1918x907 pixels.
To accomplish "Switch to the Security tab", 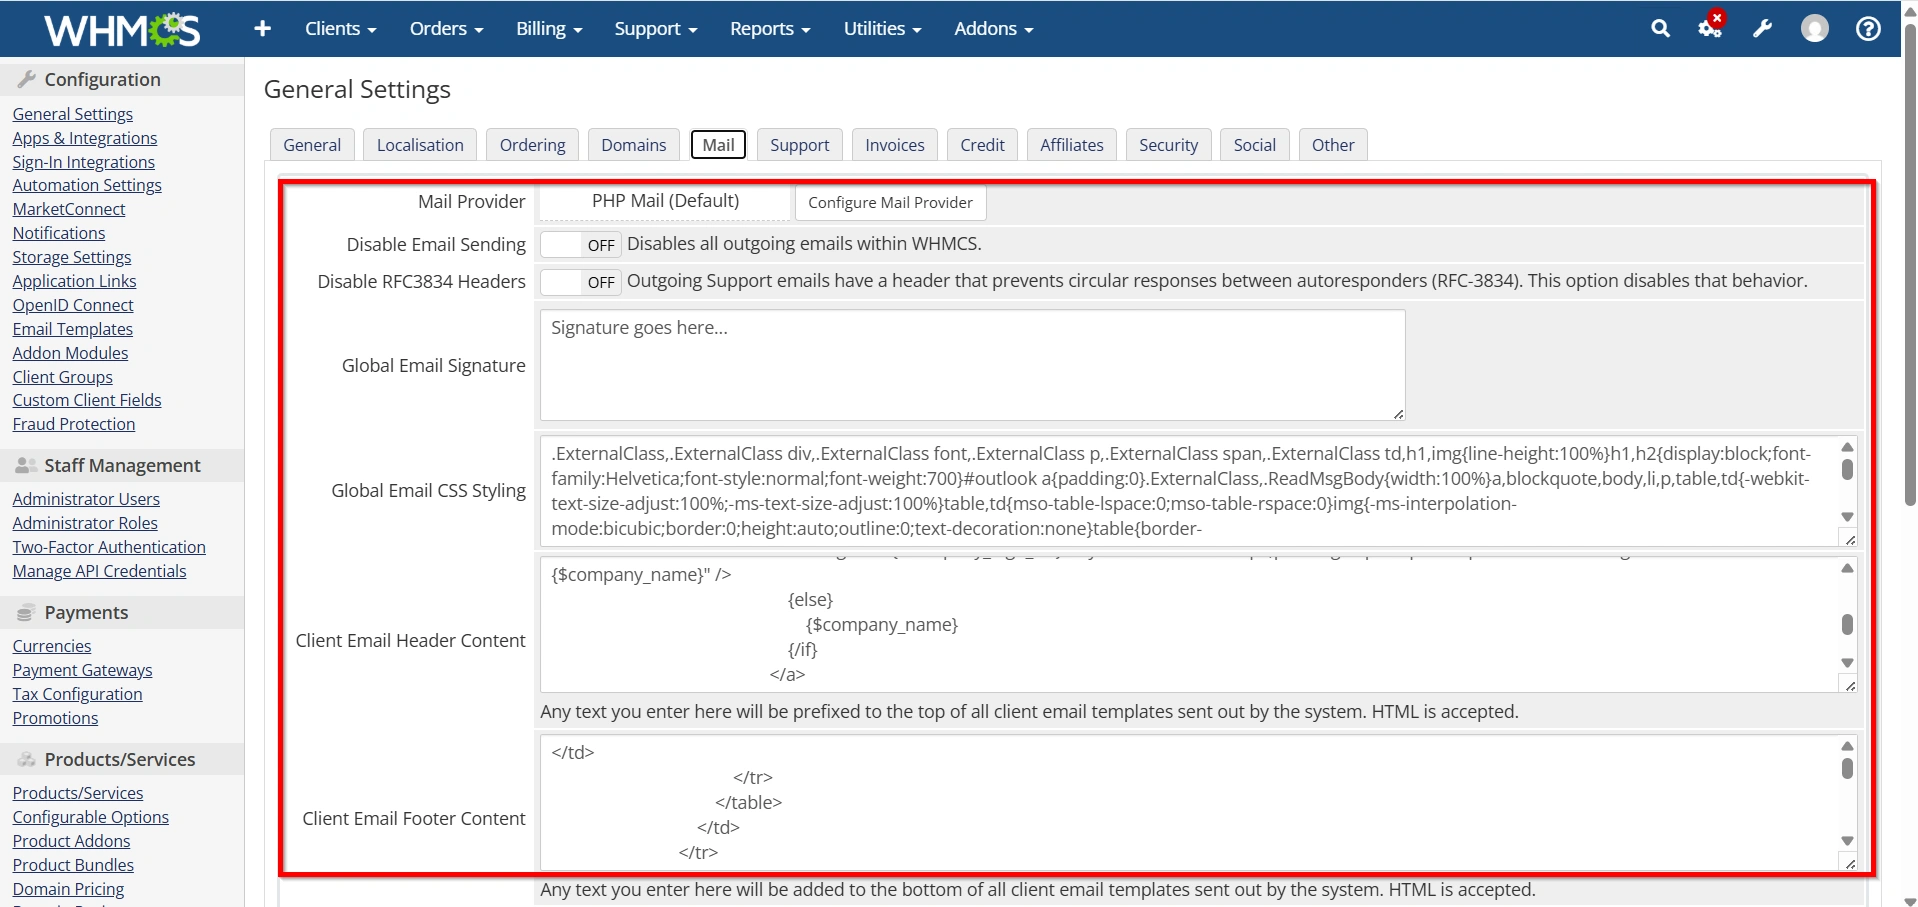I will pos(1168,145).
